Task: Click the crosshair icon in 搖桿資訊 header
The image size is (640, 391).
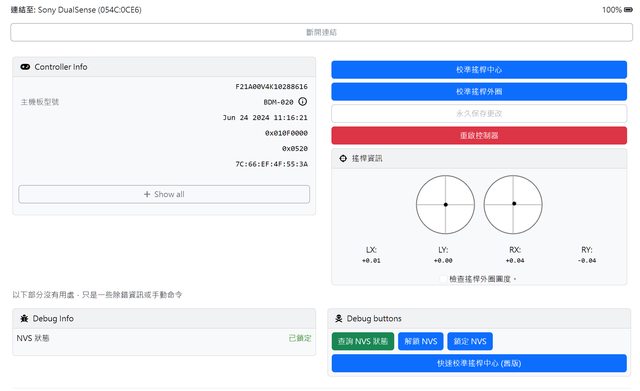Action: coord(343,158)
